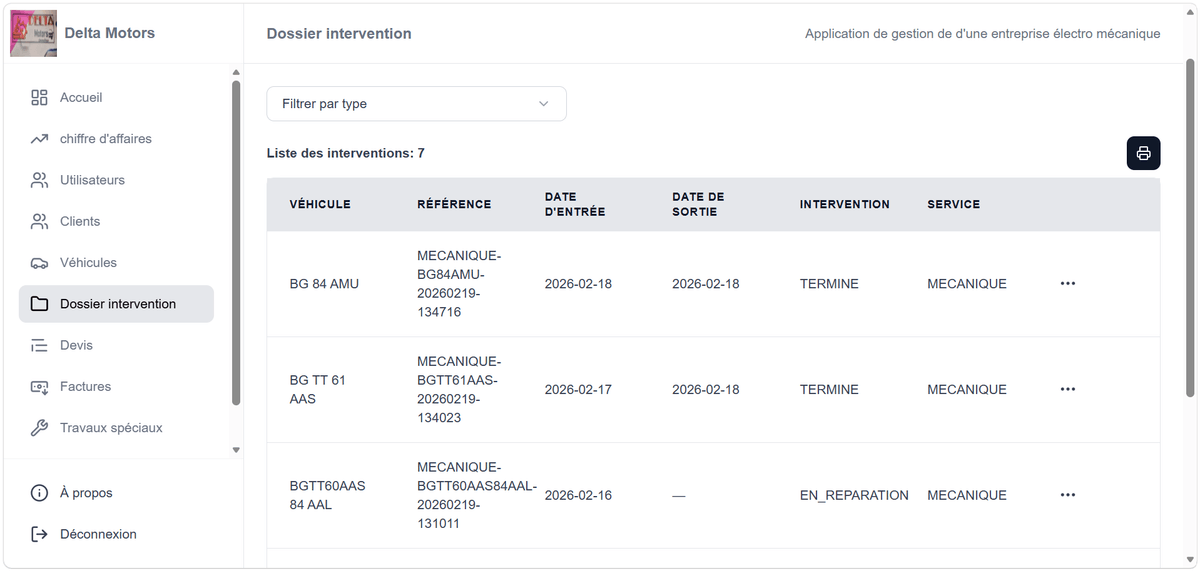Click the Accueil dashboard grid icon
The width and height of the screenshot is (1200, 571).
[39, 98]
